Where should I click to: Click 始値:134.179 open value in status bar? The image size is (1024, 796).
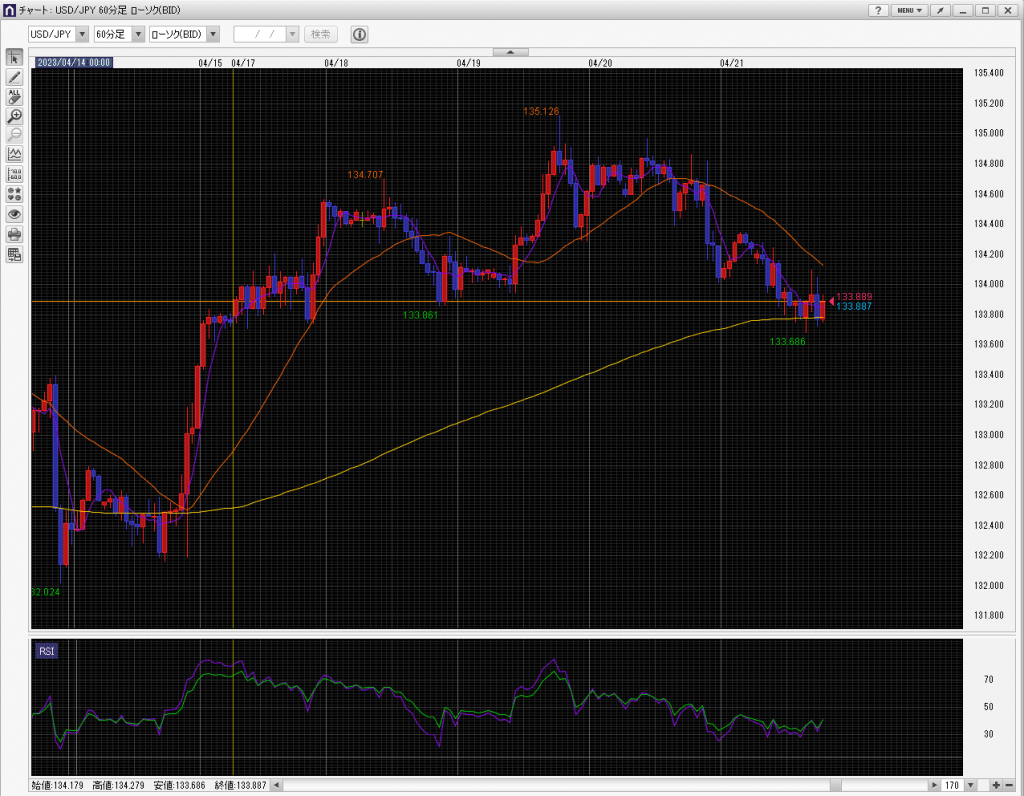click(57, 785)
